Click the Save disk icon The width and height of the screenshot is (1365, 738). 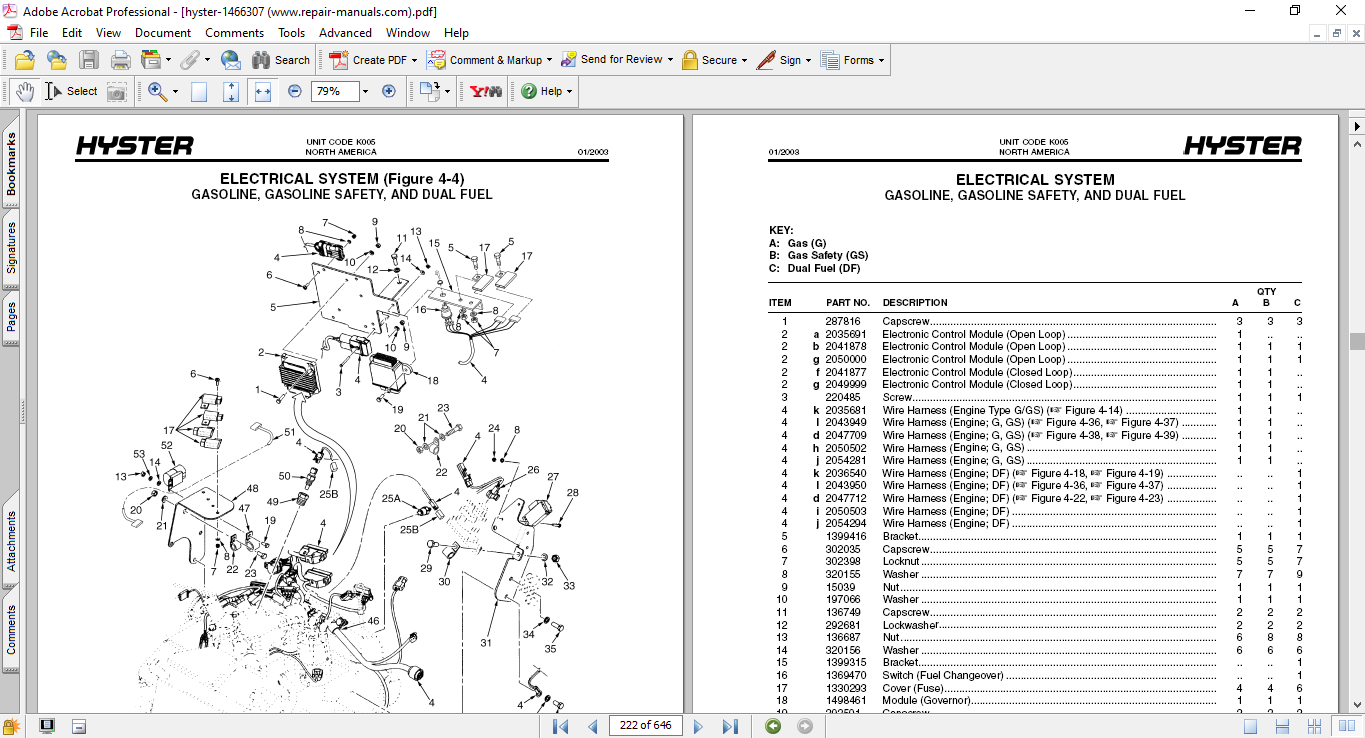[89, 60]
